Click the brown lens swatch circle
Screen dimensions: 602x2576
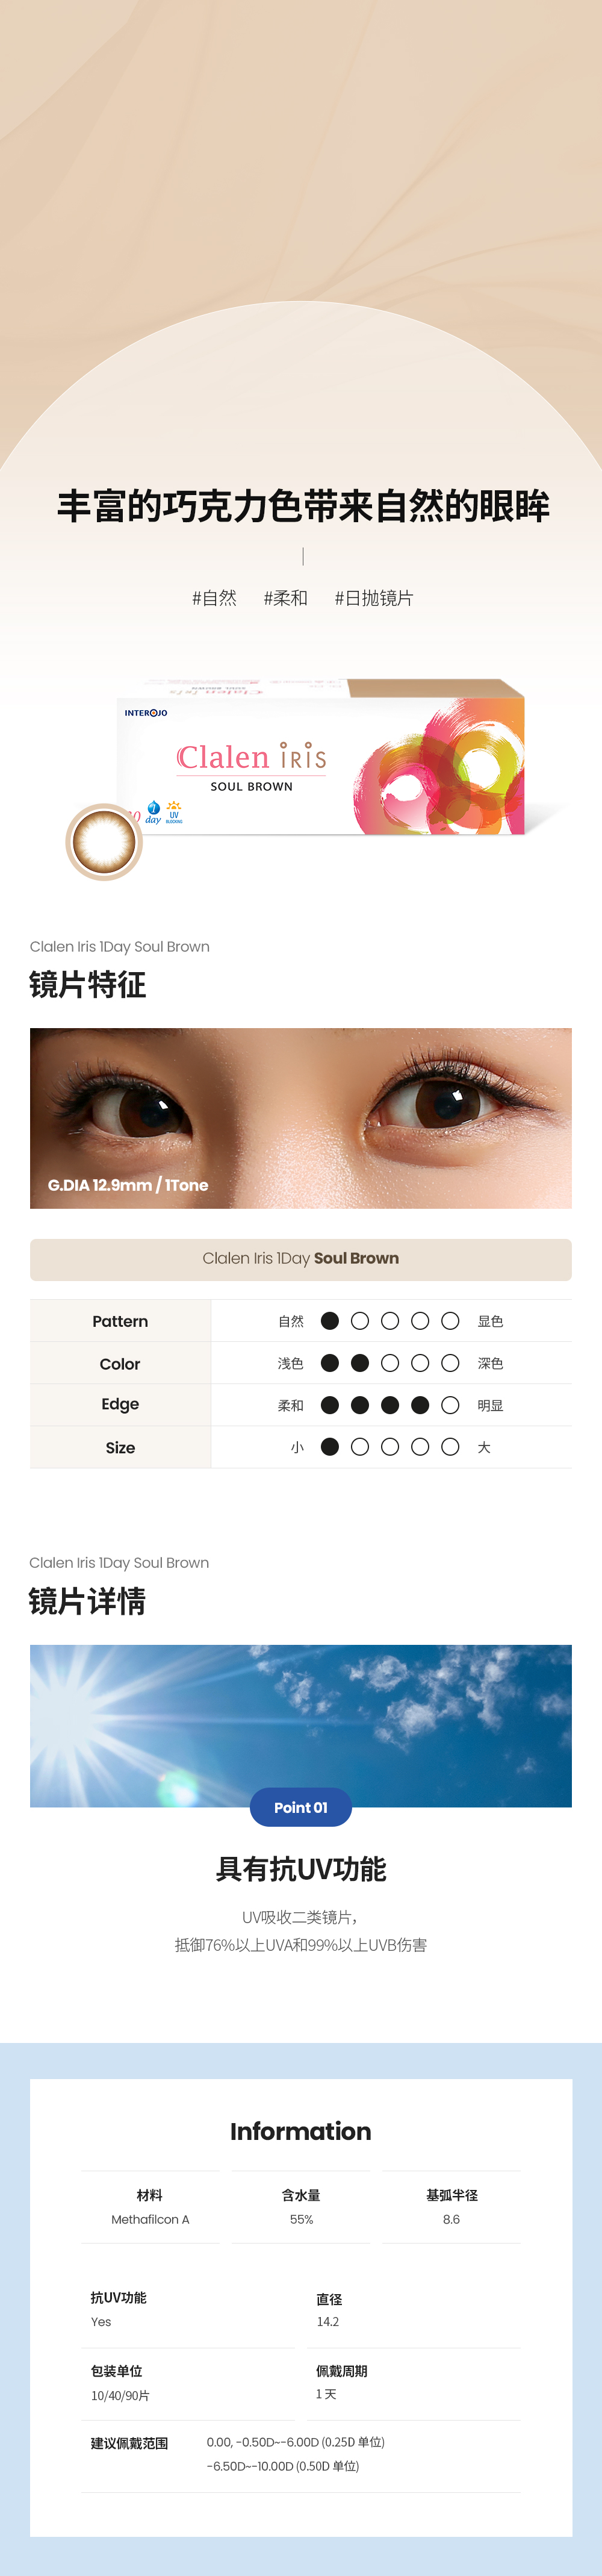(x=104, y=841)
